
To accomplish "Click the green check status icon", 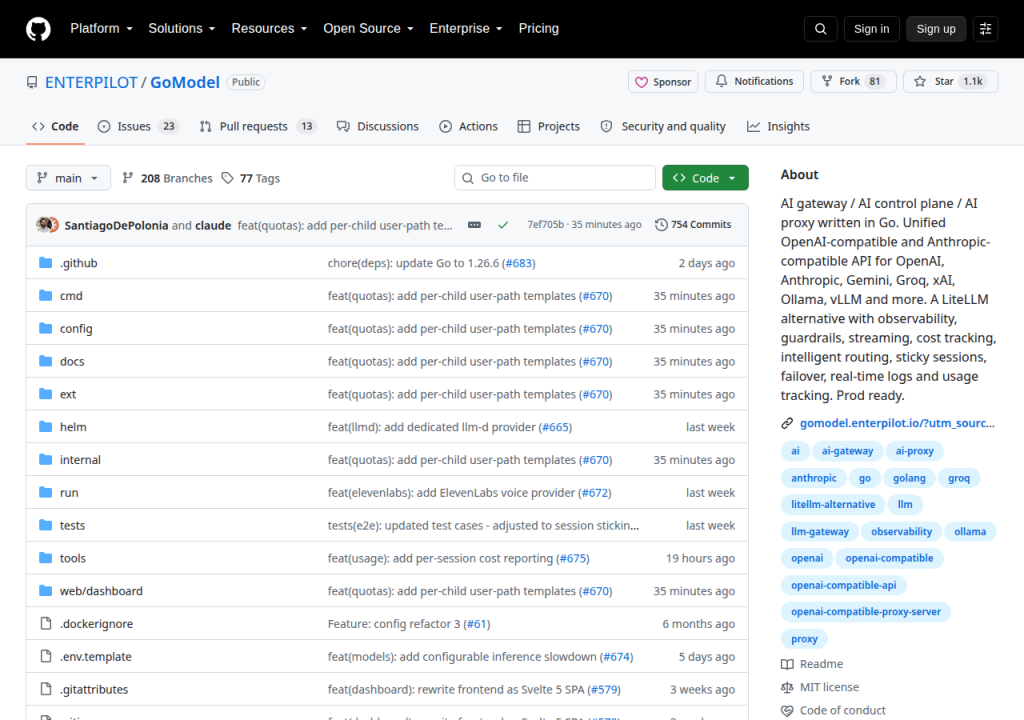I will tap(503, 225).
